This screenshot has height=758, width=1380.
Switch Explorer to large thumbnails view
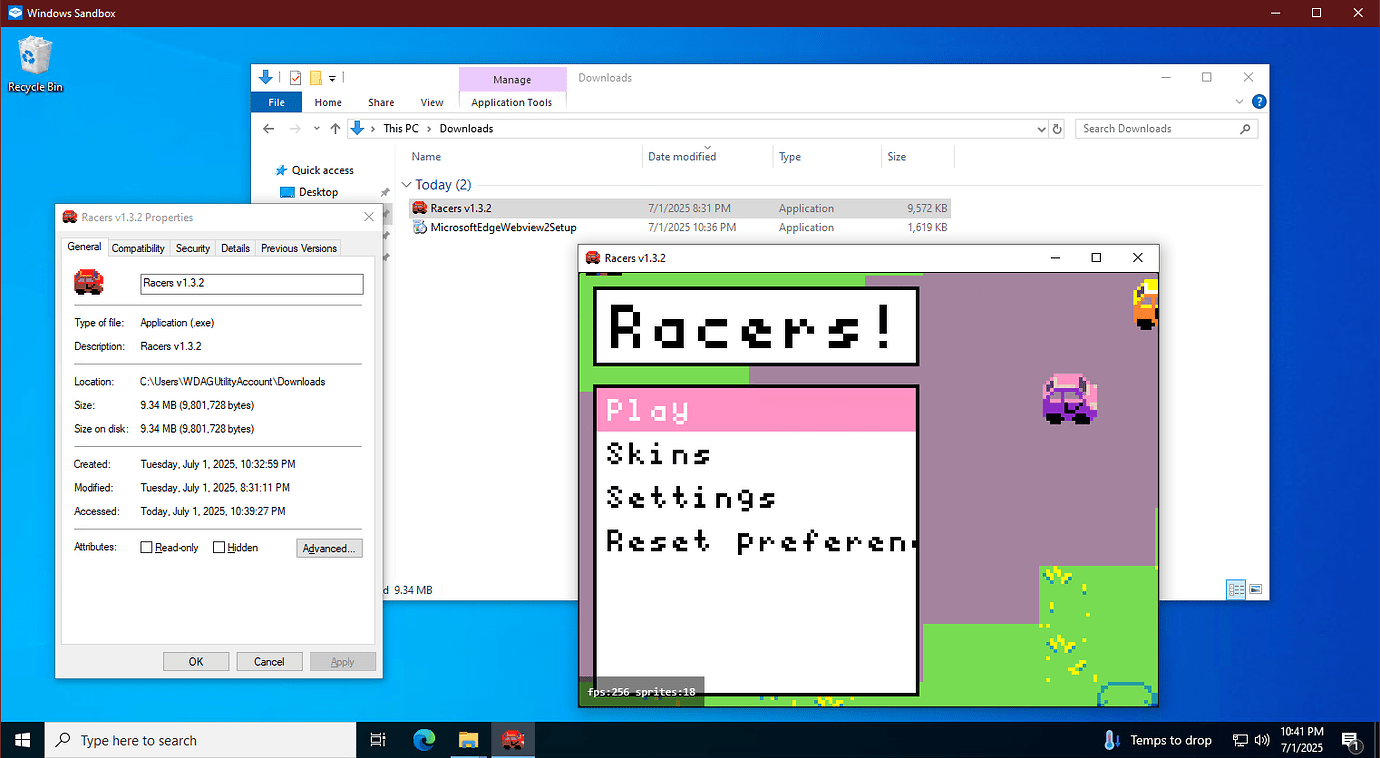point(1255,589)
